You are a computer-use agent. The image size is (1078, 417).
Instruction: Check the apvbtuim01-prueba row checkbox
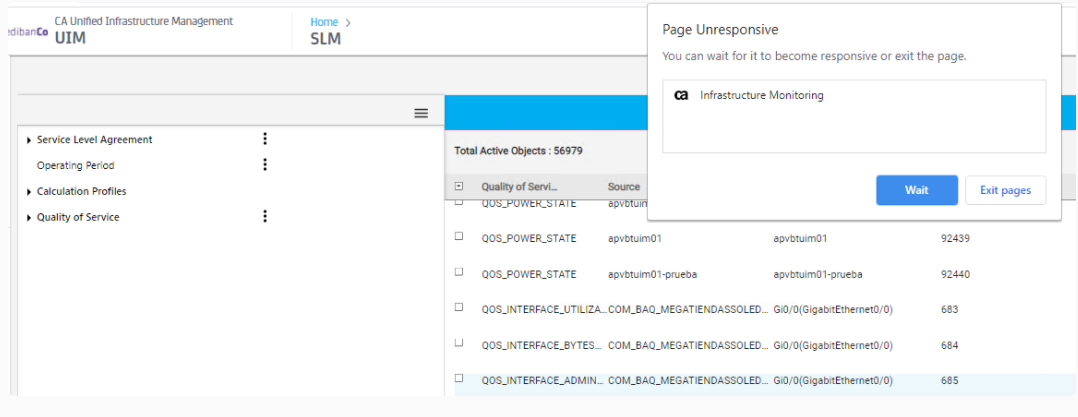[459, 271]
